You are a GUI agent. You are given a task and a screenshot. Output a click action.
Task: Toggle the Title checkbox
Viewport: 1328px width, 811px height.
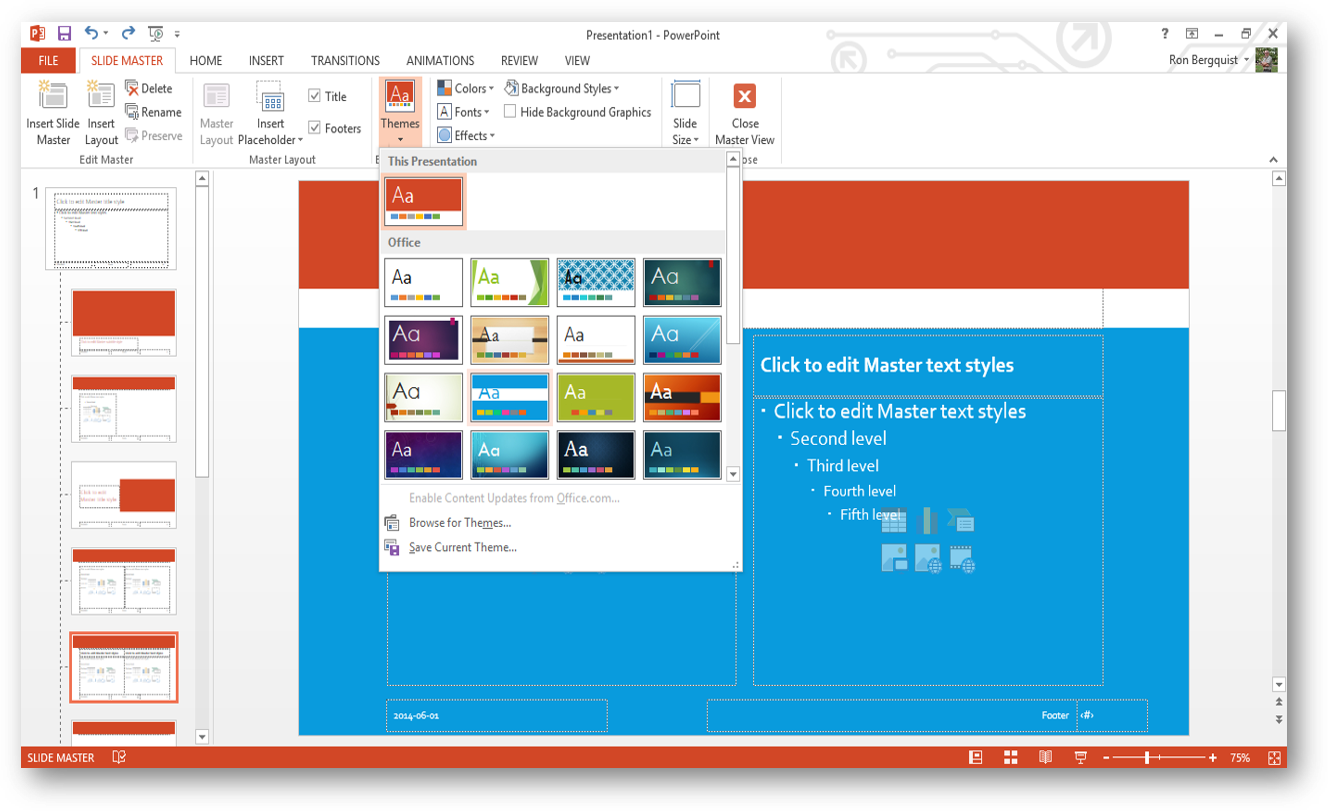(x=327, y=96)
